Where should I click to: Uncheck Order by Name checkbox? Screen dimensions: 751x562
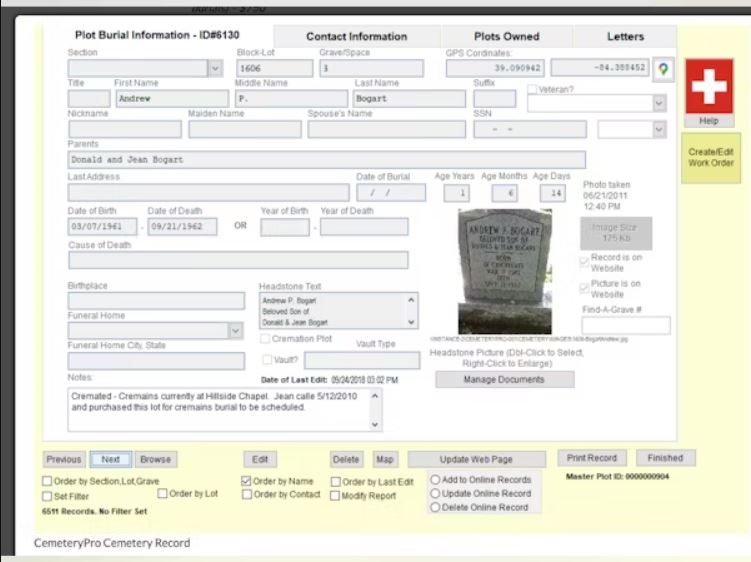[x=246, y=481]
